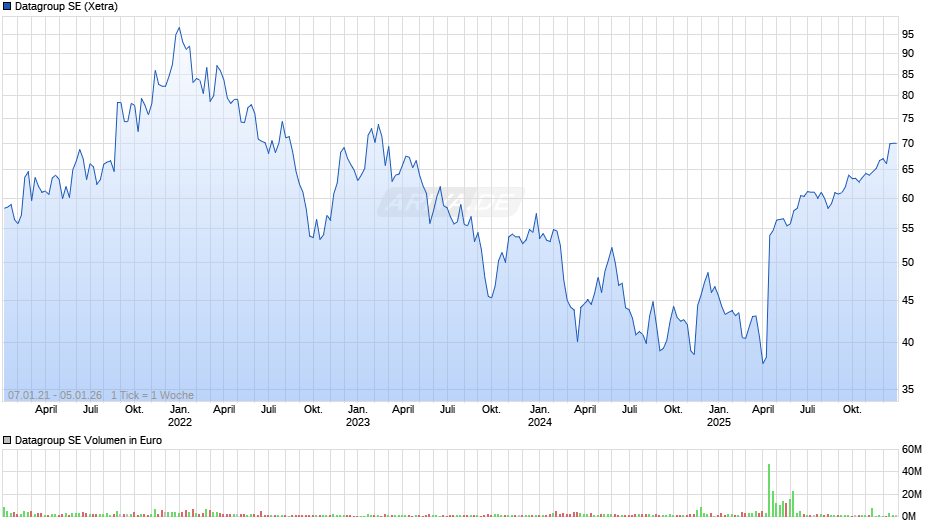The height and width of the screenshot is (526, 940).
Task: Click the blue Datagroup SE legend square
Action: coord(7,7)
